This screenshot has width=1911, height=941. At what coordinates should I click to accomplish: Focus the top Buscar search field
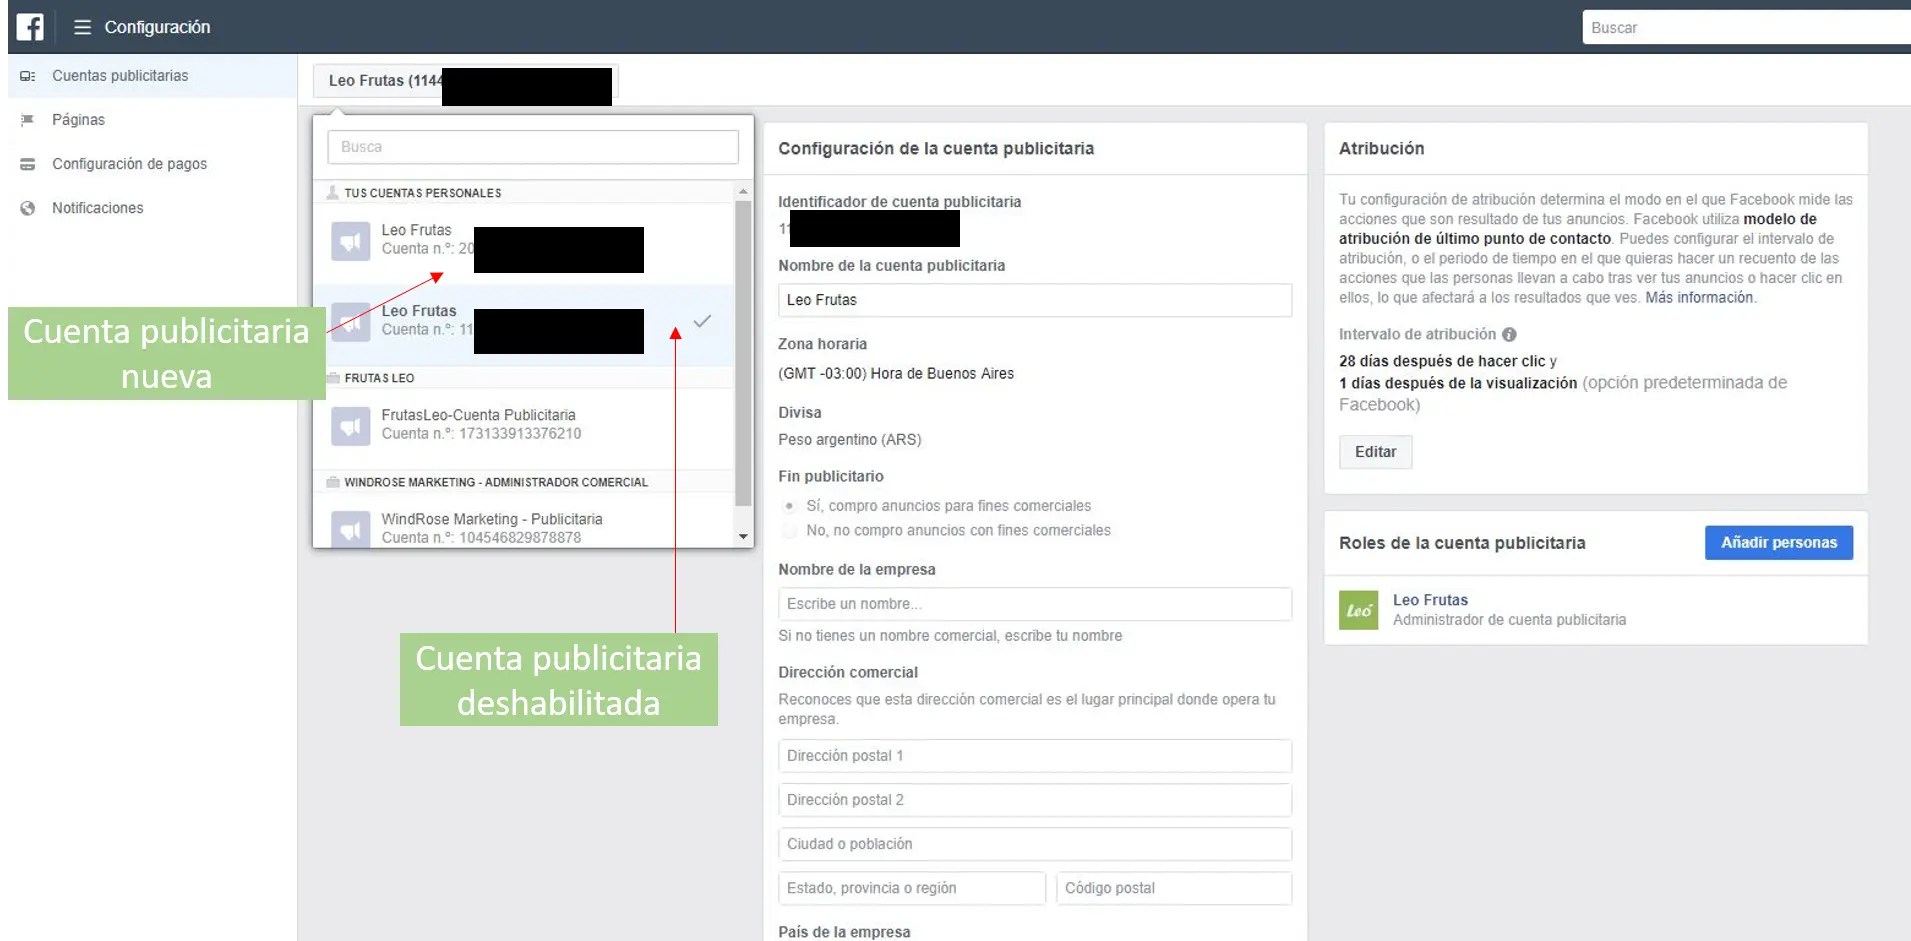(1745, 28)
